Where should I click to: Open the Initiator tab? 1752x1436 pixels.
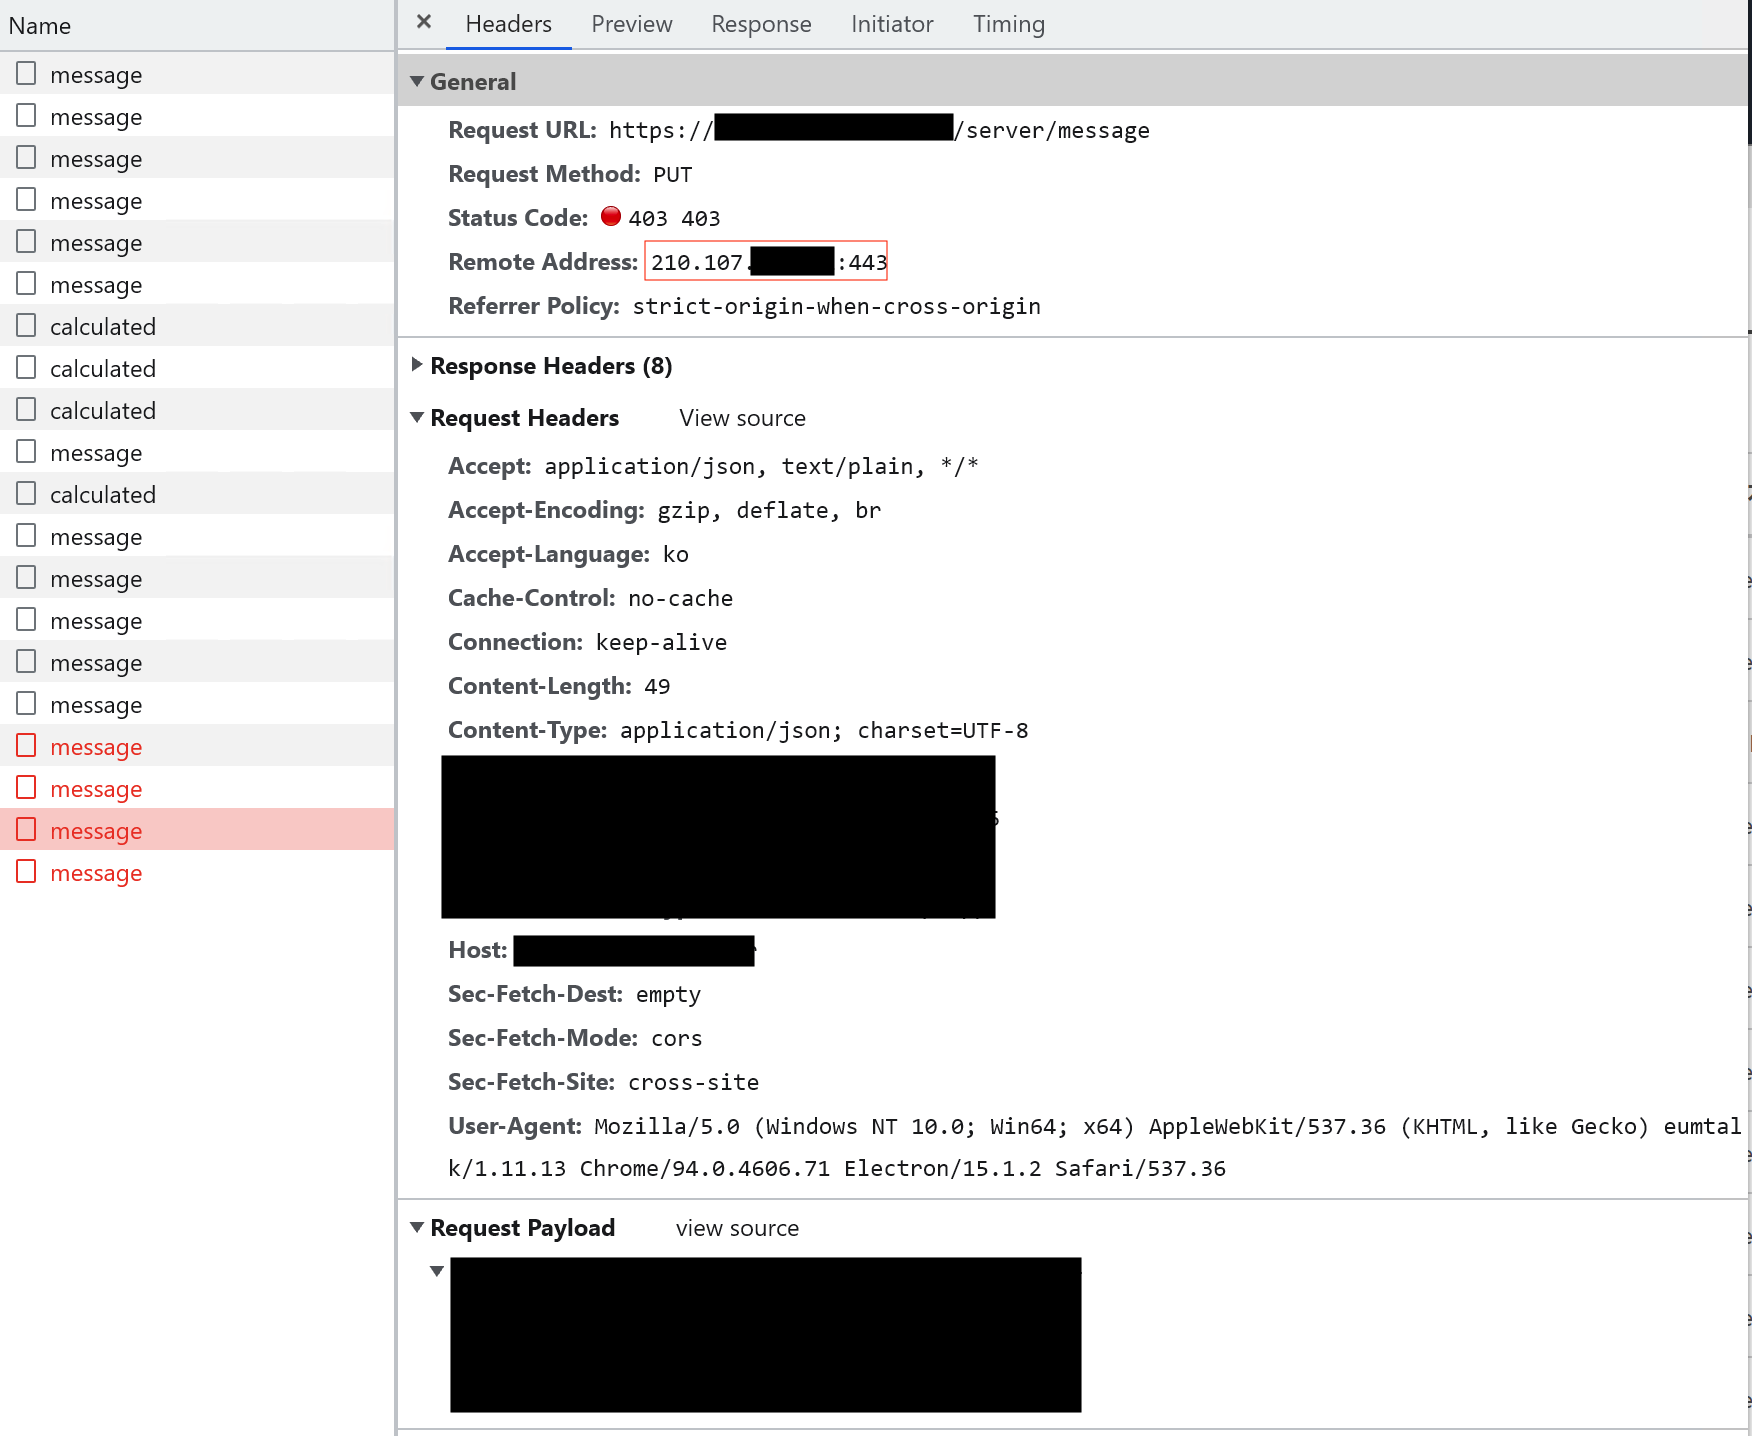[x=892, y=24]
